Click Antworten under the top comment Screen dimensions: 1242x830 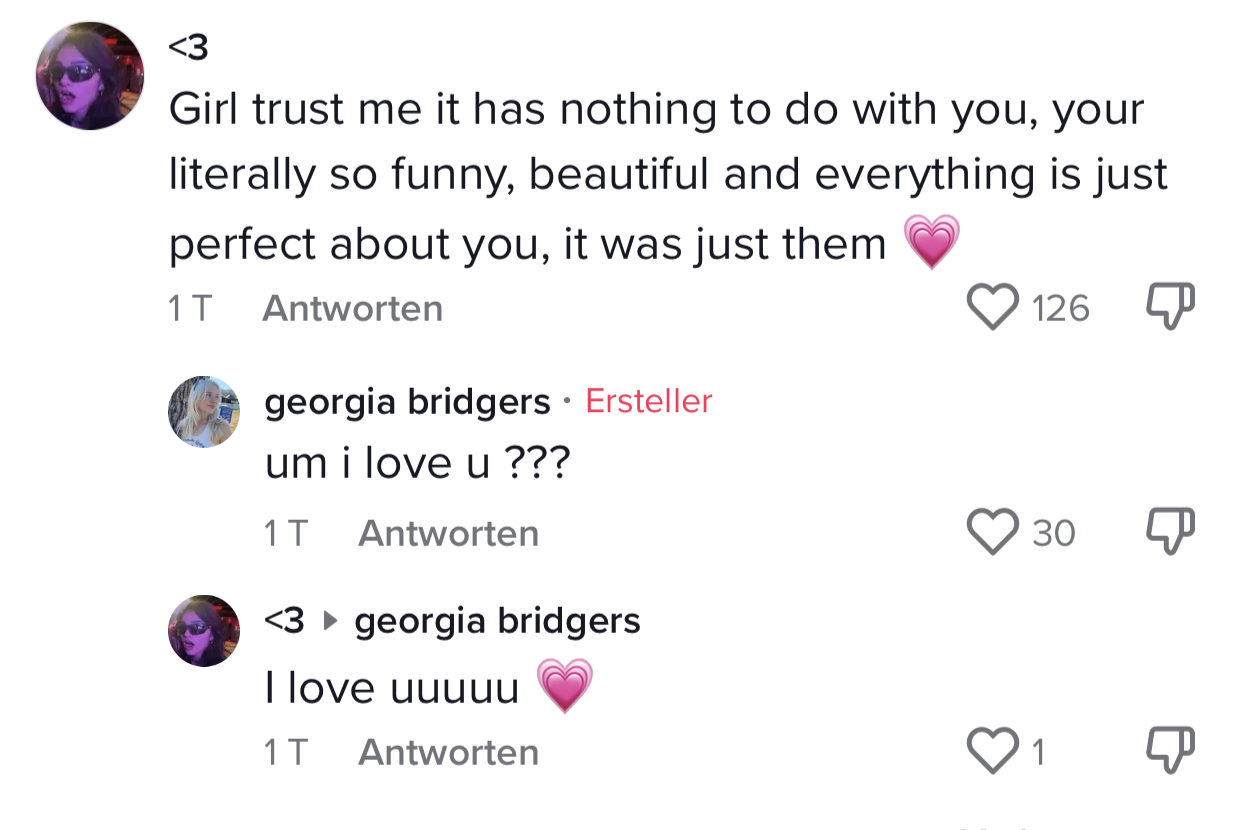click(x=352, y=308)
